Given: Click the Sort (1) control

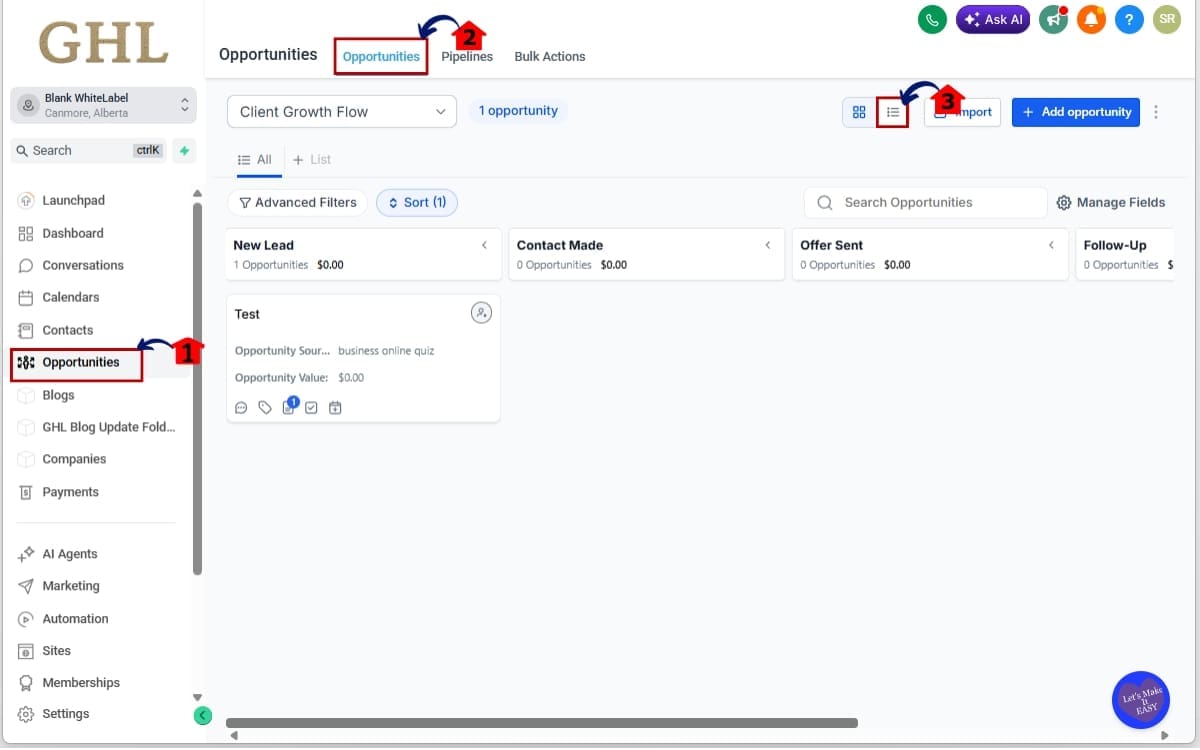Looking at the screenshot, I should click(416, 202).
